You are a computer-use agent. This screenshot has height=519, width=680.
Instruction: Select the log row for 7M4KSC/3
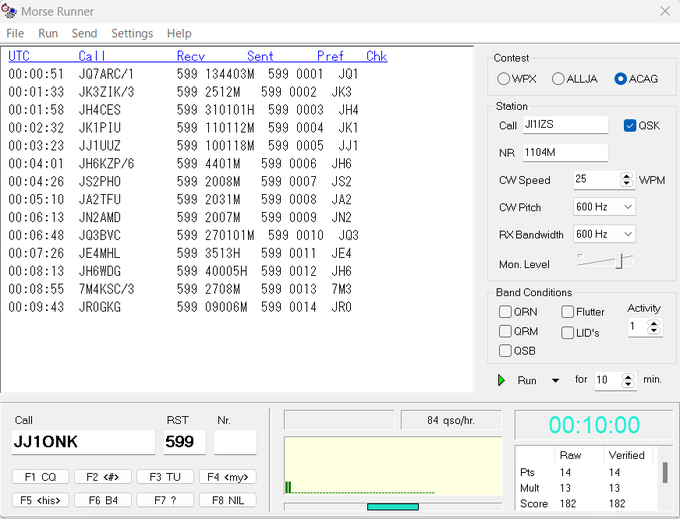[180, 289]
